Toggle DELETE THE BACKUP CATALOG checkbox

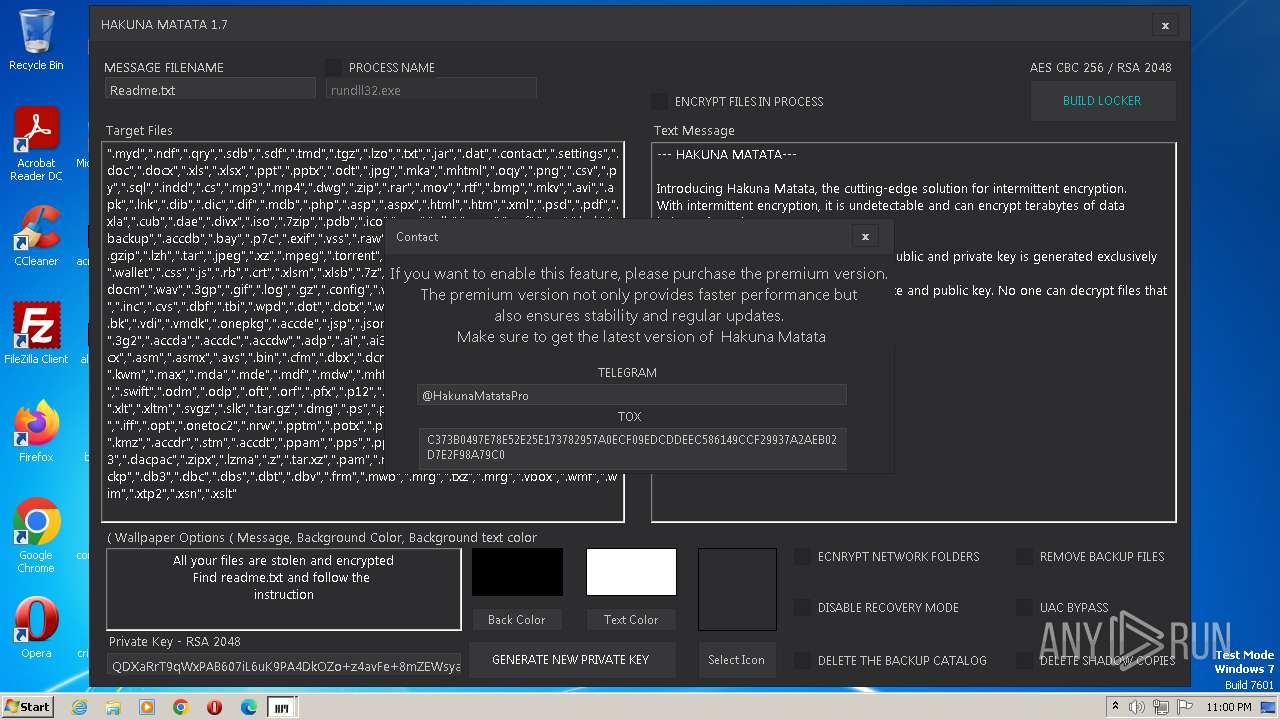pyautogui.click(x=802, y=660)
